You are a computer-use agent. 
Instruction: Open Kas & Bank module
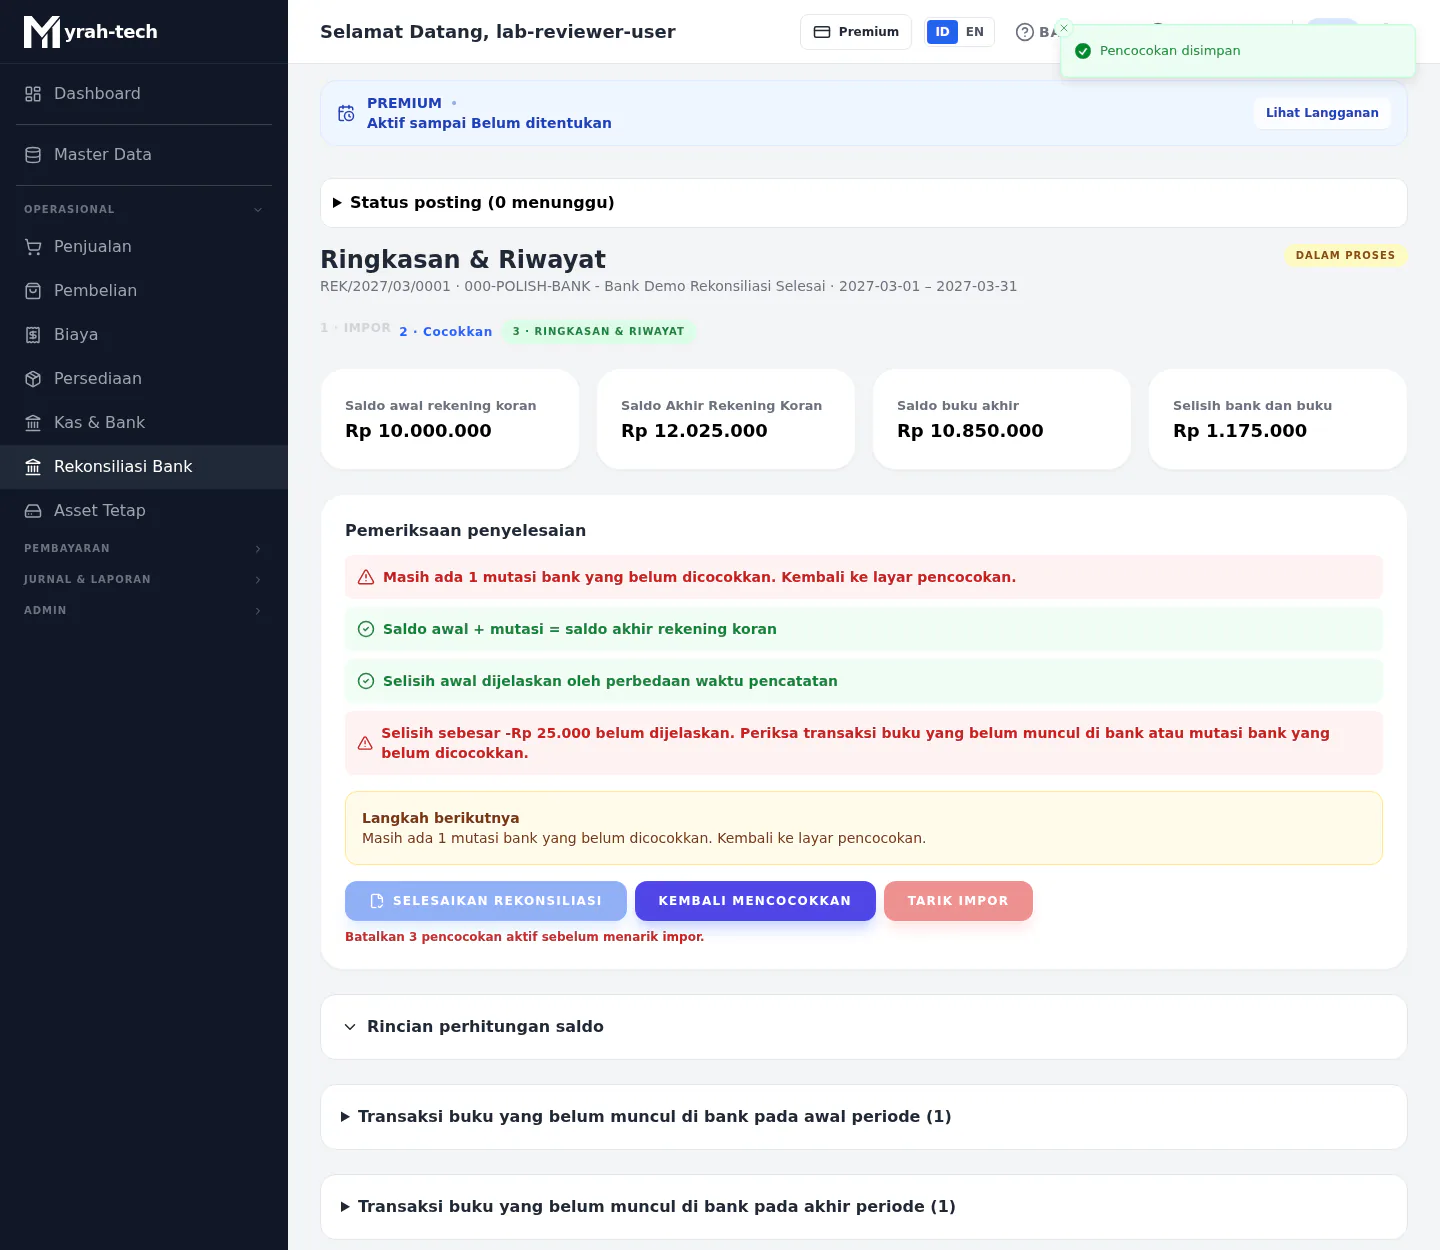point(144,423)
